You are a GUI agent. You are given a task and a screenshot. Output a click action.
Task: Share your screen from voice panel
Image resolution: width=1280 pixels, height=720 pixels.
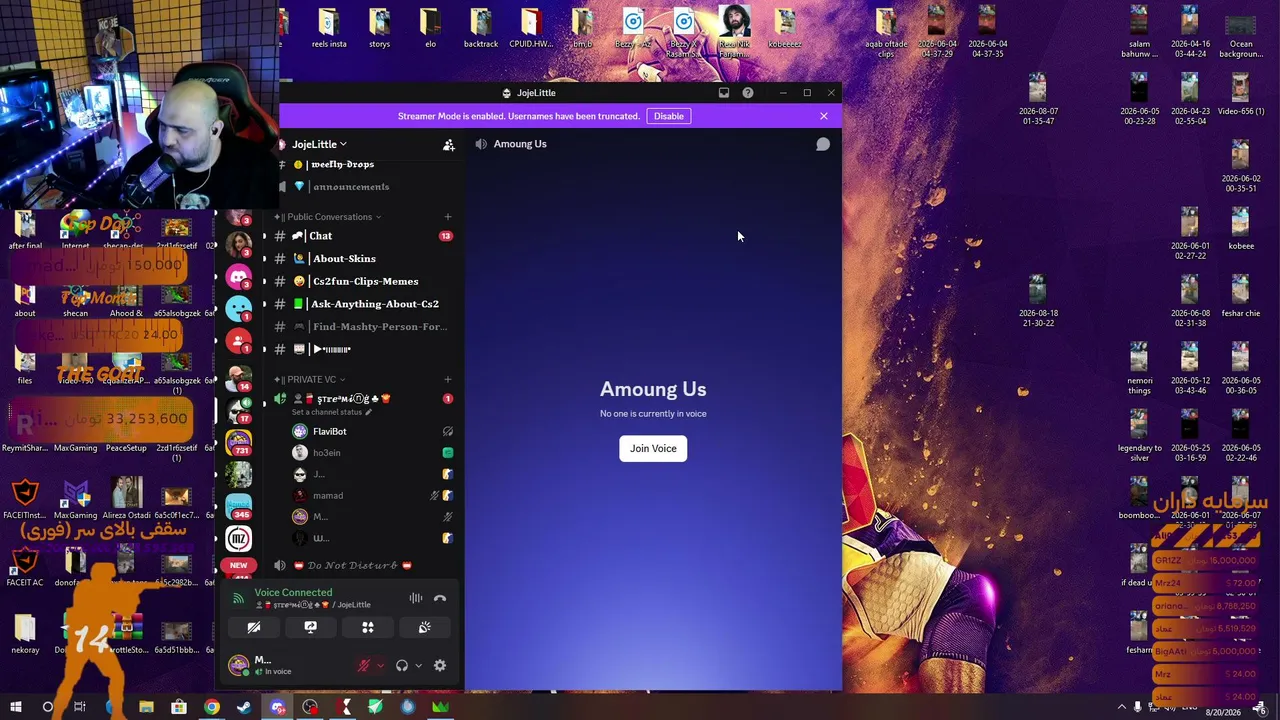coord(311,628)
